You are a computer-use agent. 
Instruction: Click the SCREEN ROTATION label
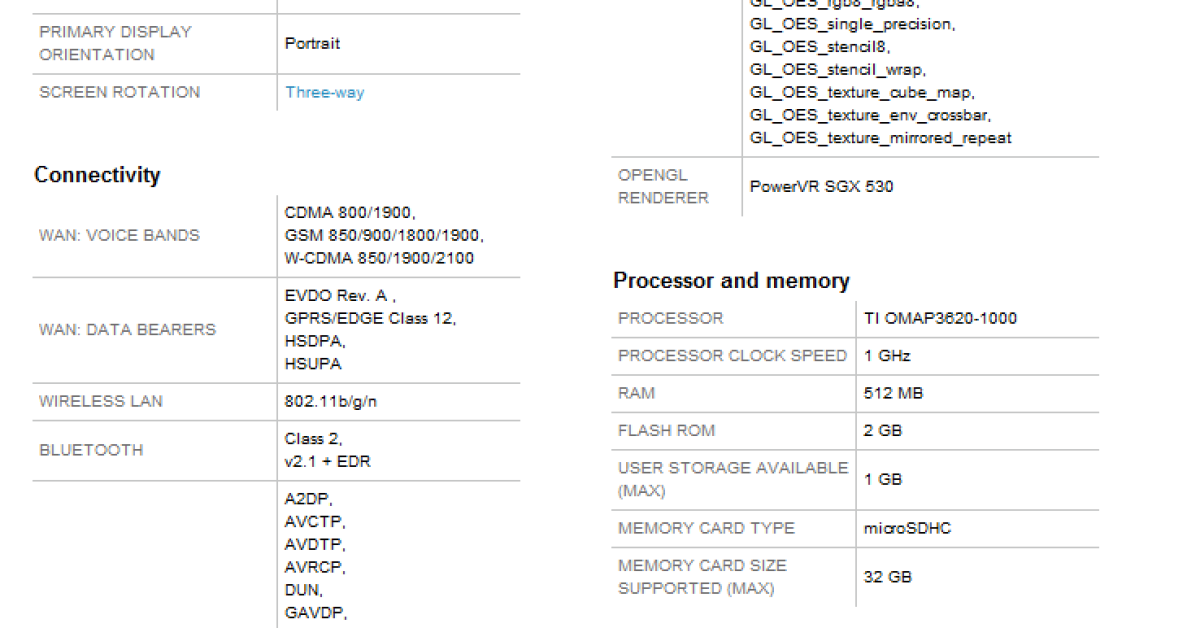(119, 92)
